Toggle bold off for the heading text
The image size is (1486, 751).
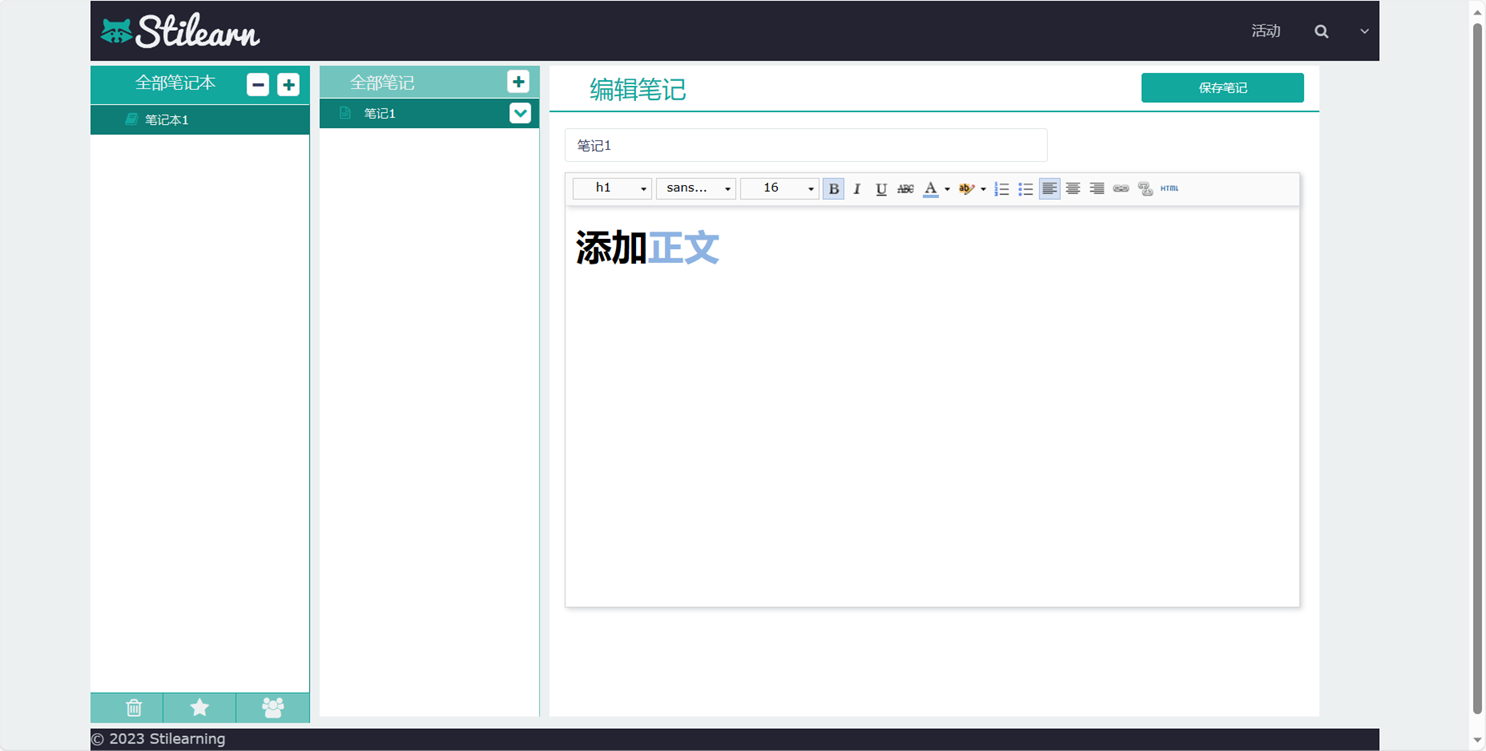pos(833,188)
